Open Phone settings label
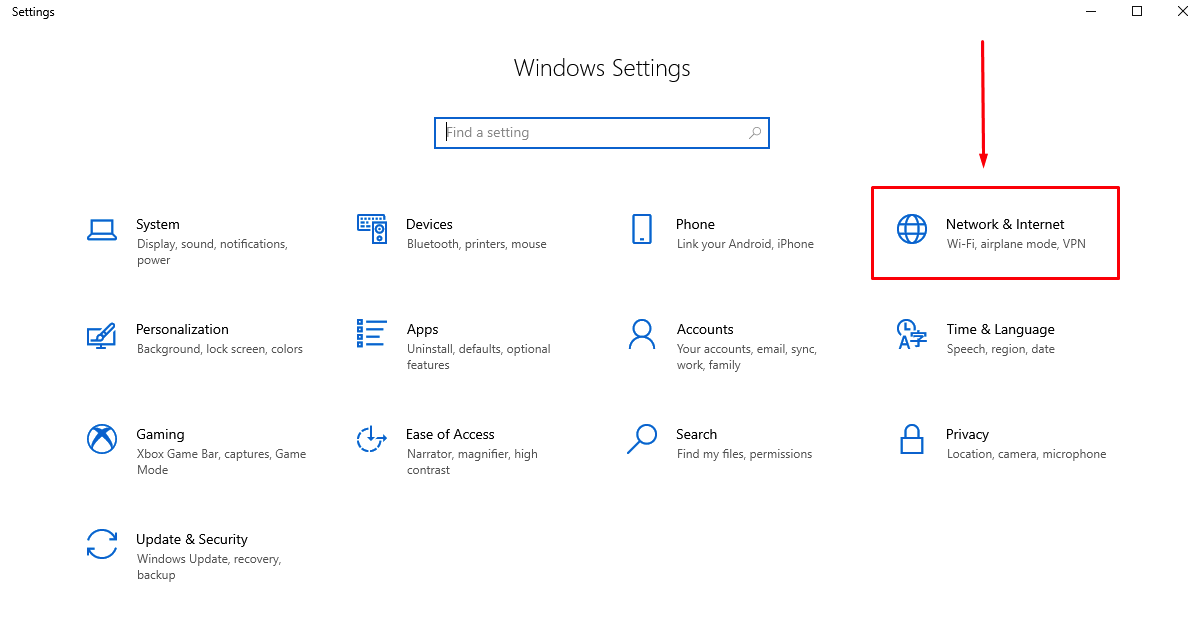This screenshot has height=642, width=1203. pos(695,224)
